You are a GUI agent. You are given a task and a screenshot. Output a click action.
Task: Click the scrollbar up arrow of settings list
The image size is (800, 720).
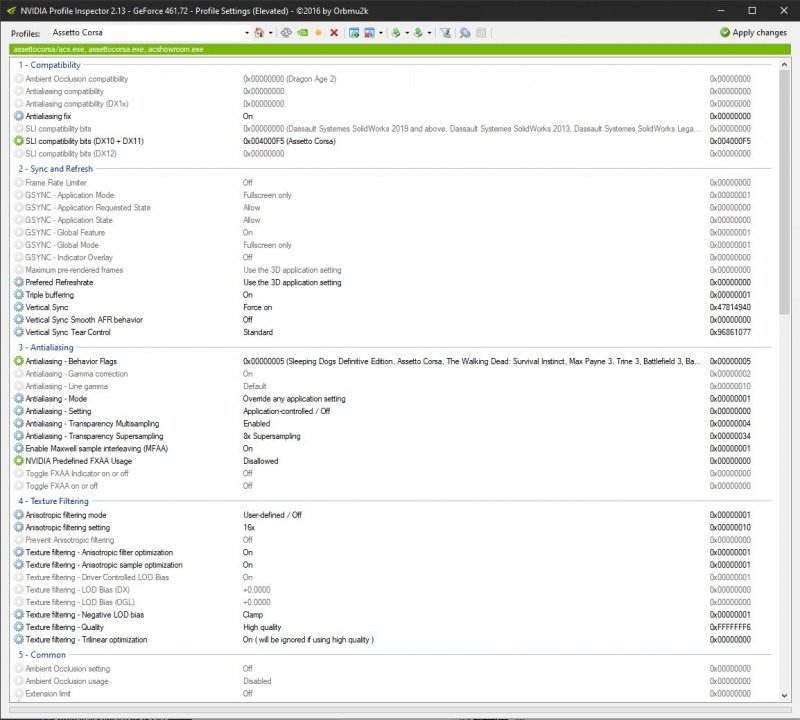(x=784, y=65)
